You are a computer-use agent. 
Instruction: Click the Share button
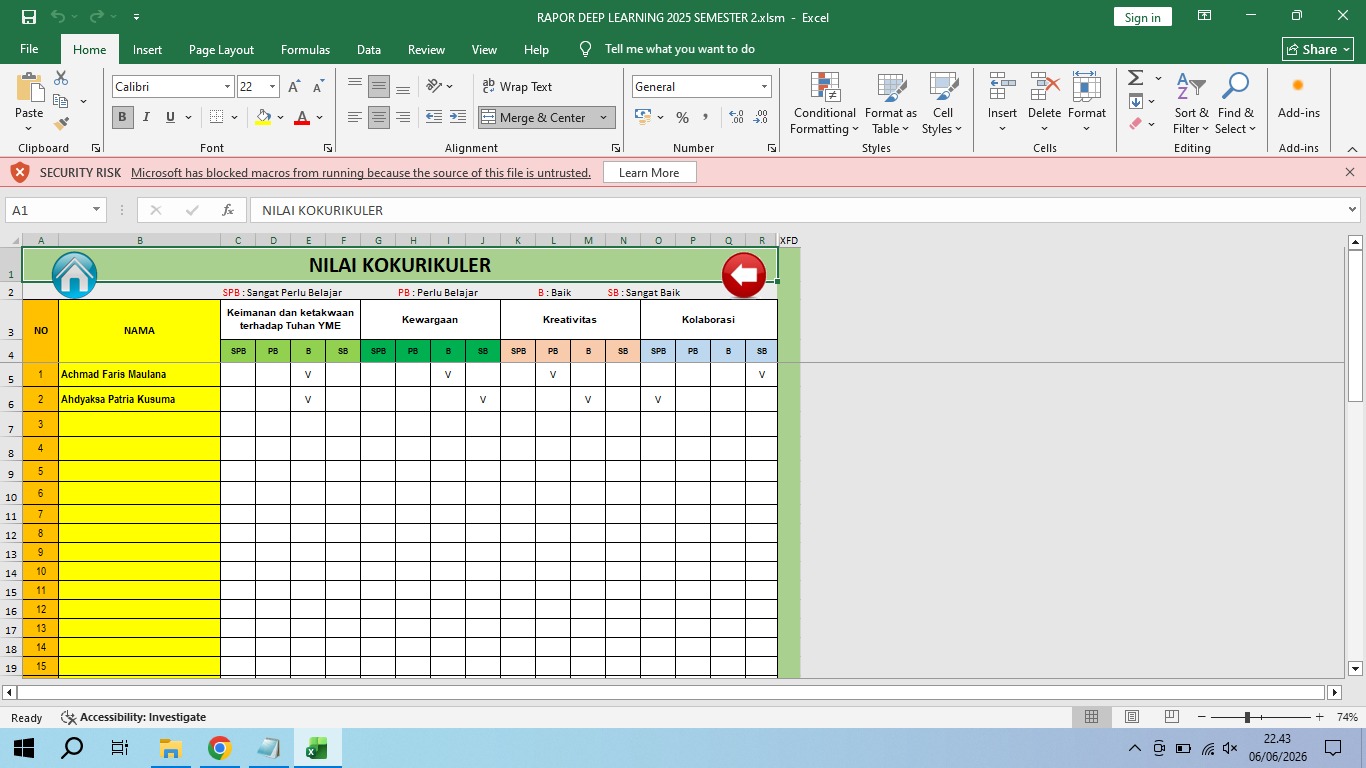coord(1318,49)
